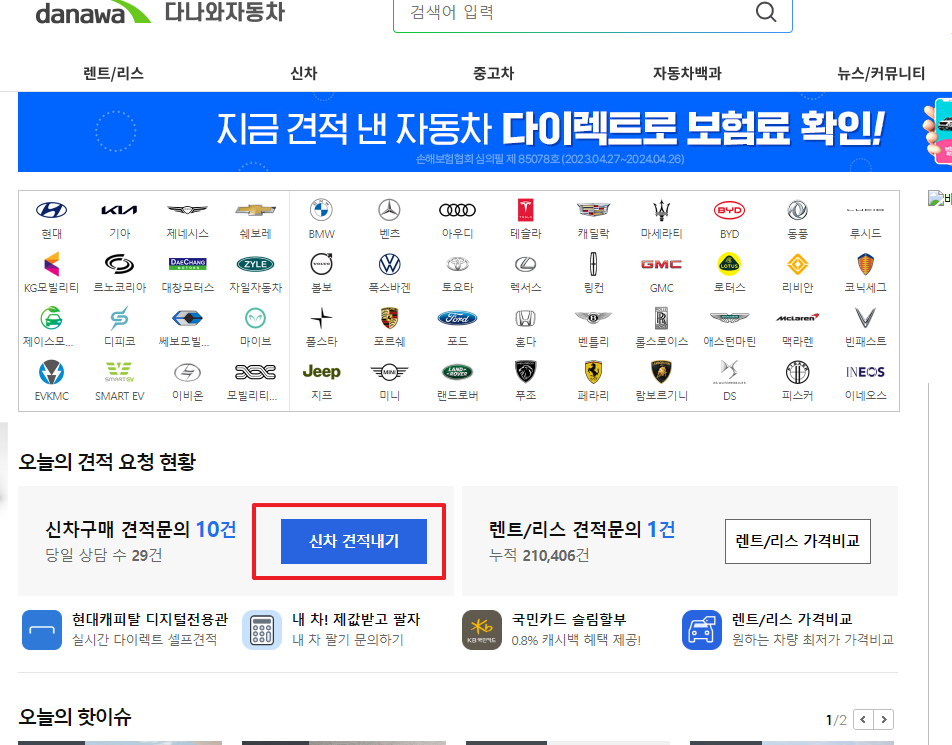Click the Land Rover logo
The width and height of the screenshot is (952, 745).
click(457, 372)
